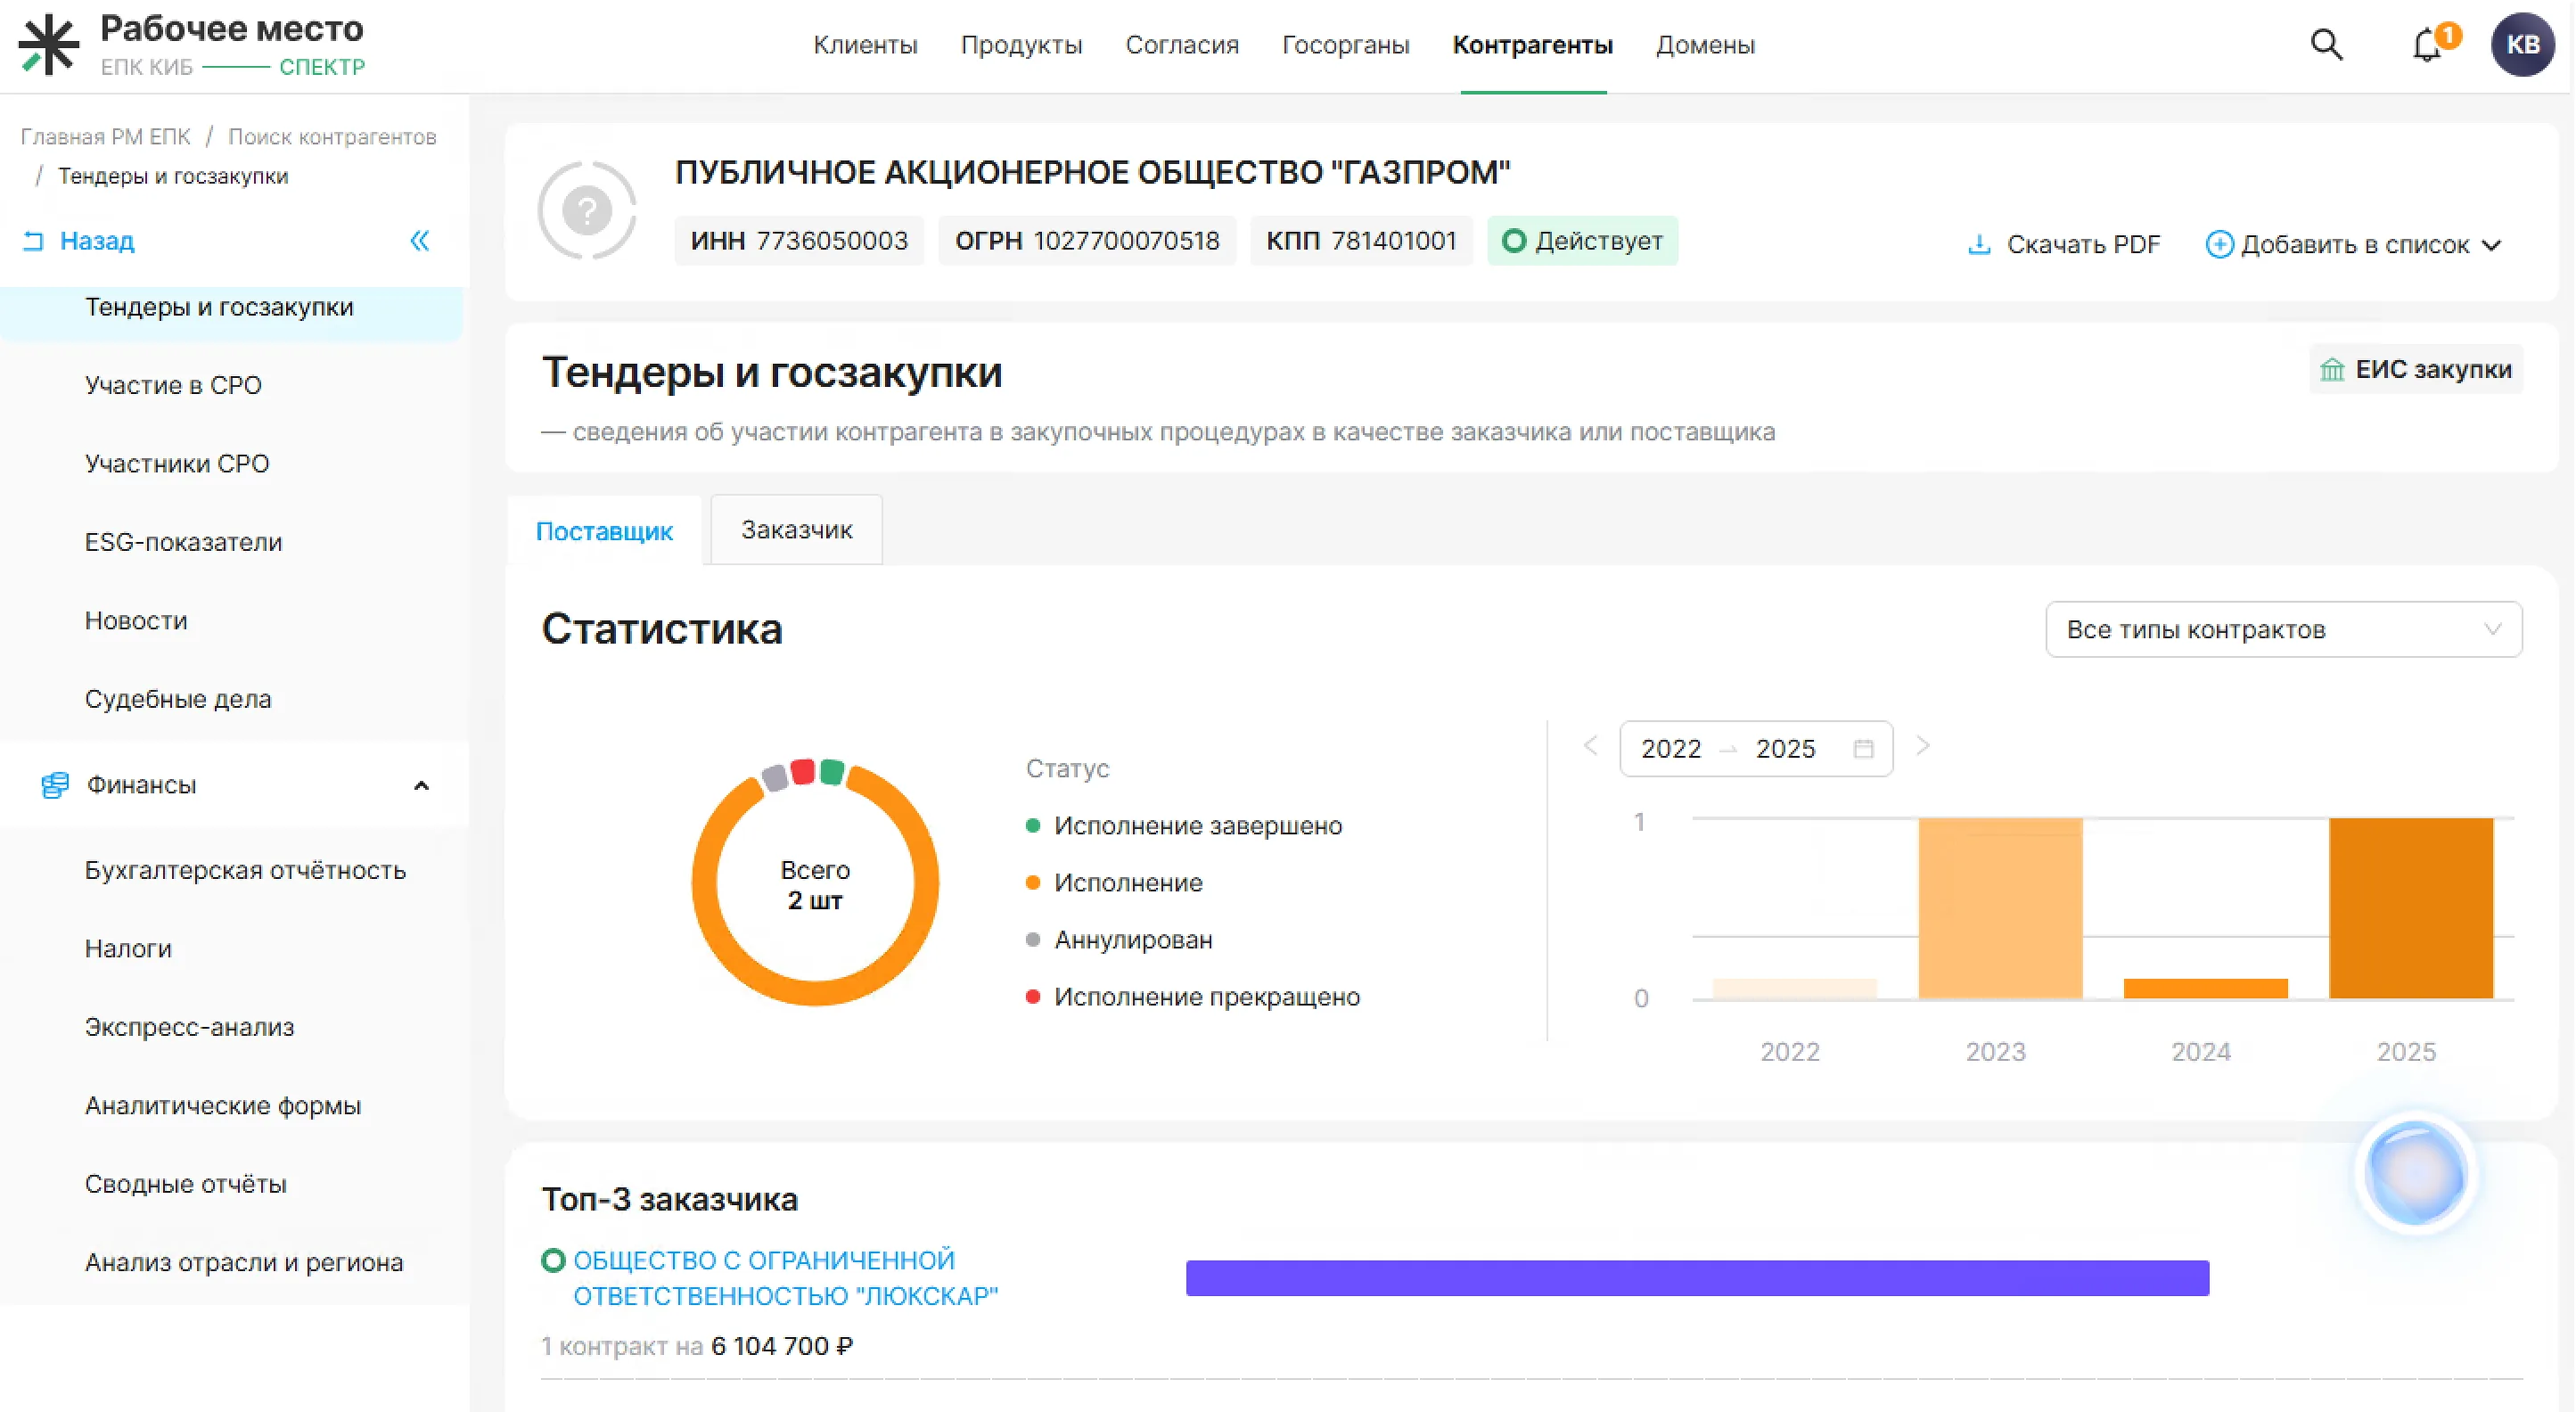Open notifications bell icon
This screenshot has height=1412, width=2576.
click(x=2427, y=46)
